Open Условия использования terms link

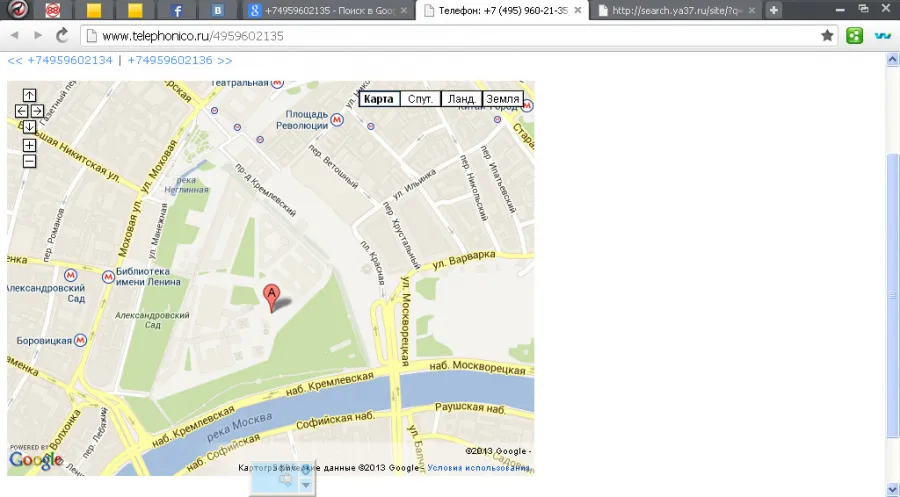(x=478, y=468)
